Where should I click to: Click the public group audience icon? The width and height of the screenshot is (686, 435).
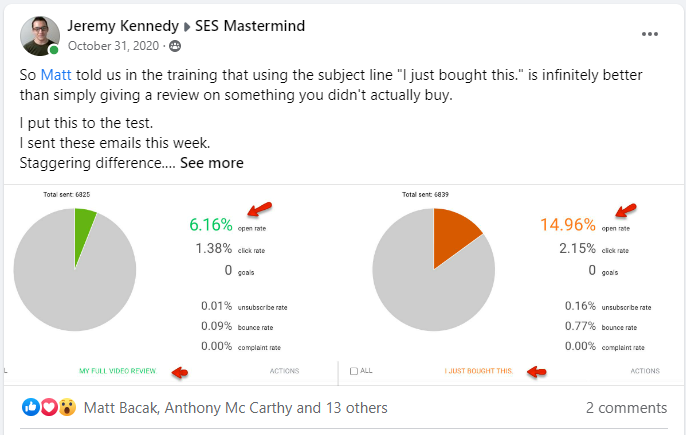click(175, 46)
